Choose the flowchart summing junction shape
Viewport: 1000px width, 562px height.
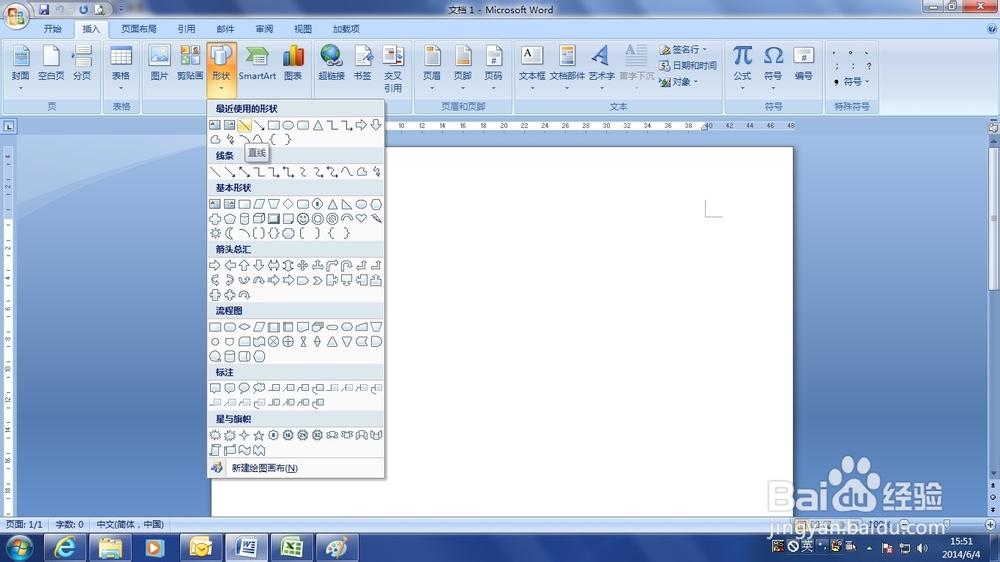pyautogui.click(x=274, y=341)
